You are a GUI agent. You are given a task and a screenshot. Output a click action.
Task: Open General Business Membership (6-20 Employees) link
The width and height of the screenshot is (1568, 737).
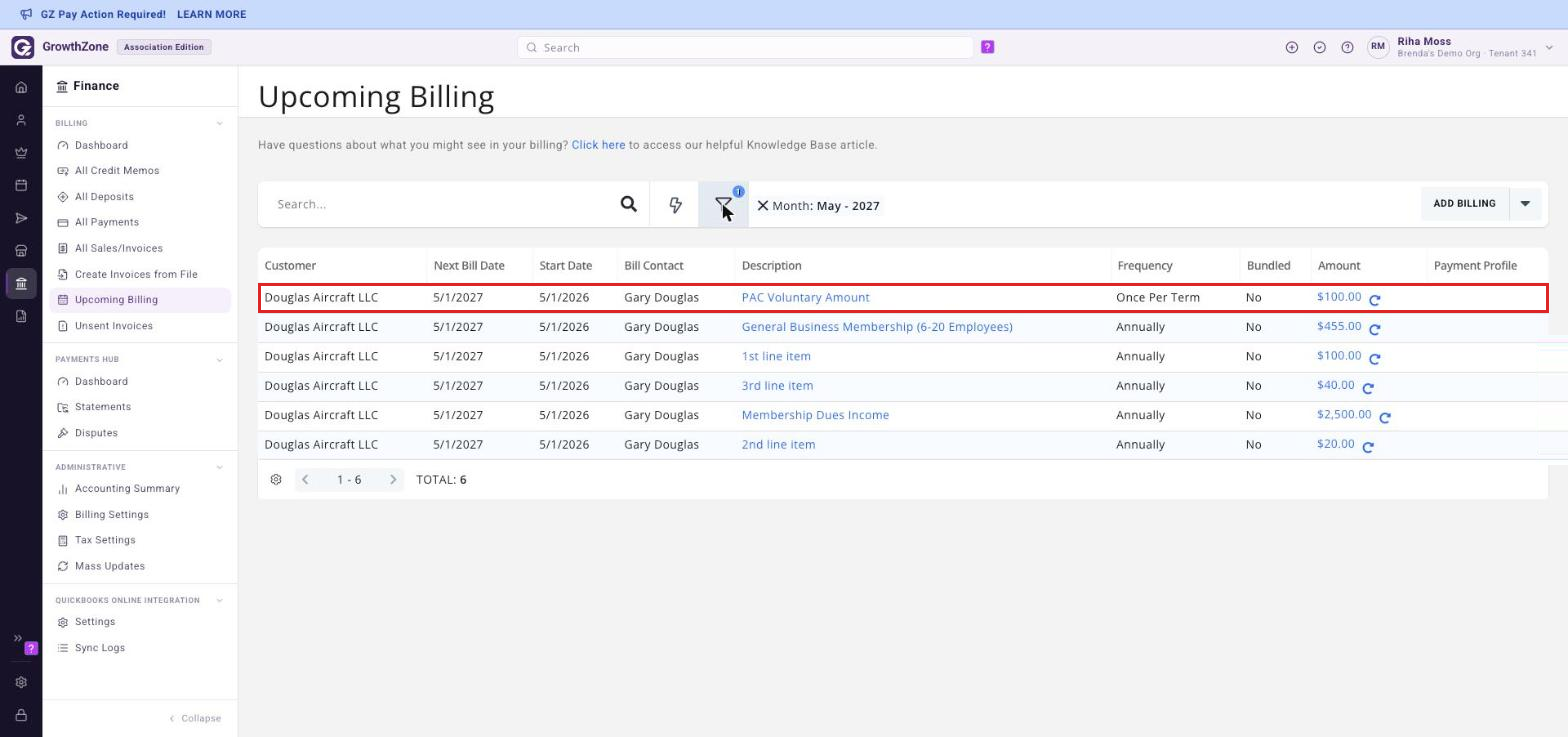click(x=877, y=327)
